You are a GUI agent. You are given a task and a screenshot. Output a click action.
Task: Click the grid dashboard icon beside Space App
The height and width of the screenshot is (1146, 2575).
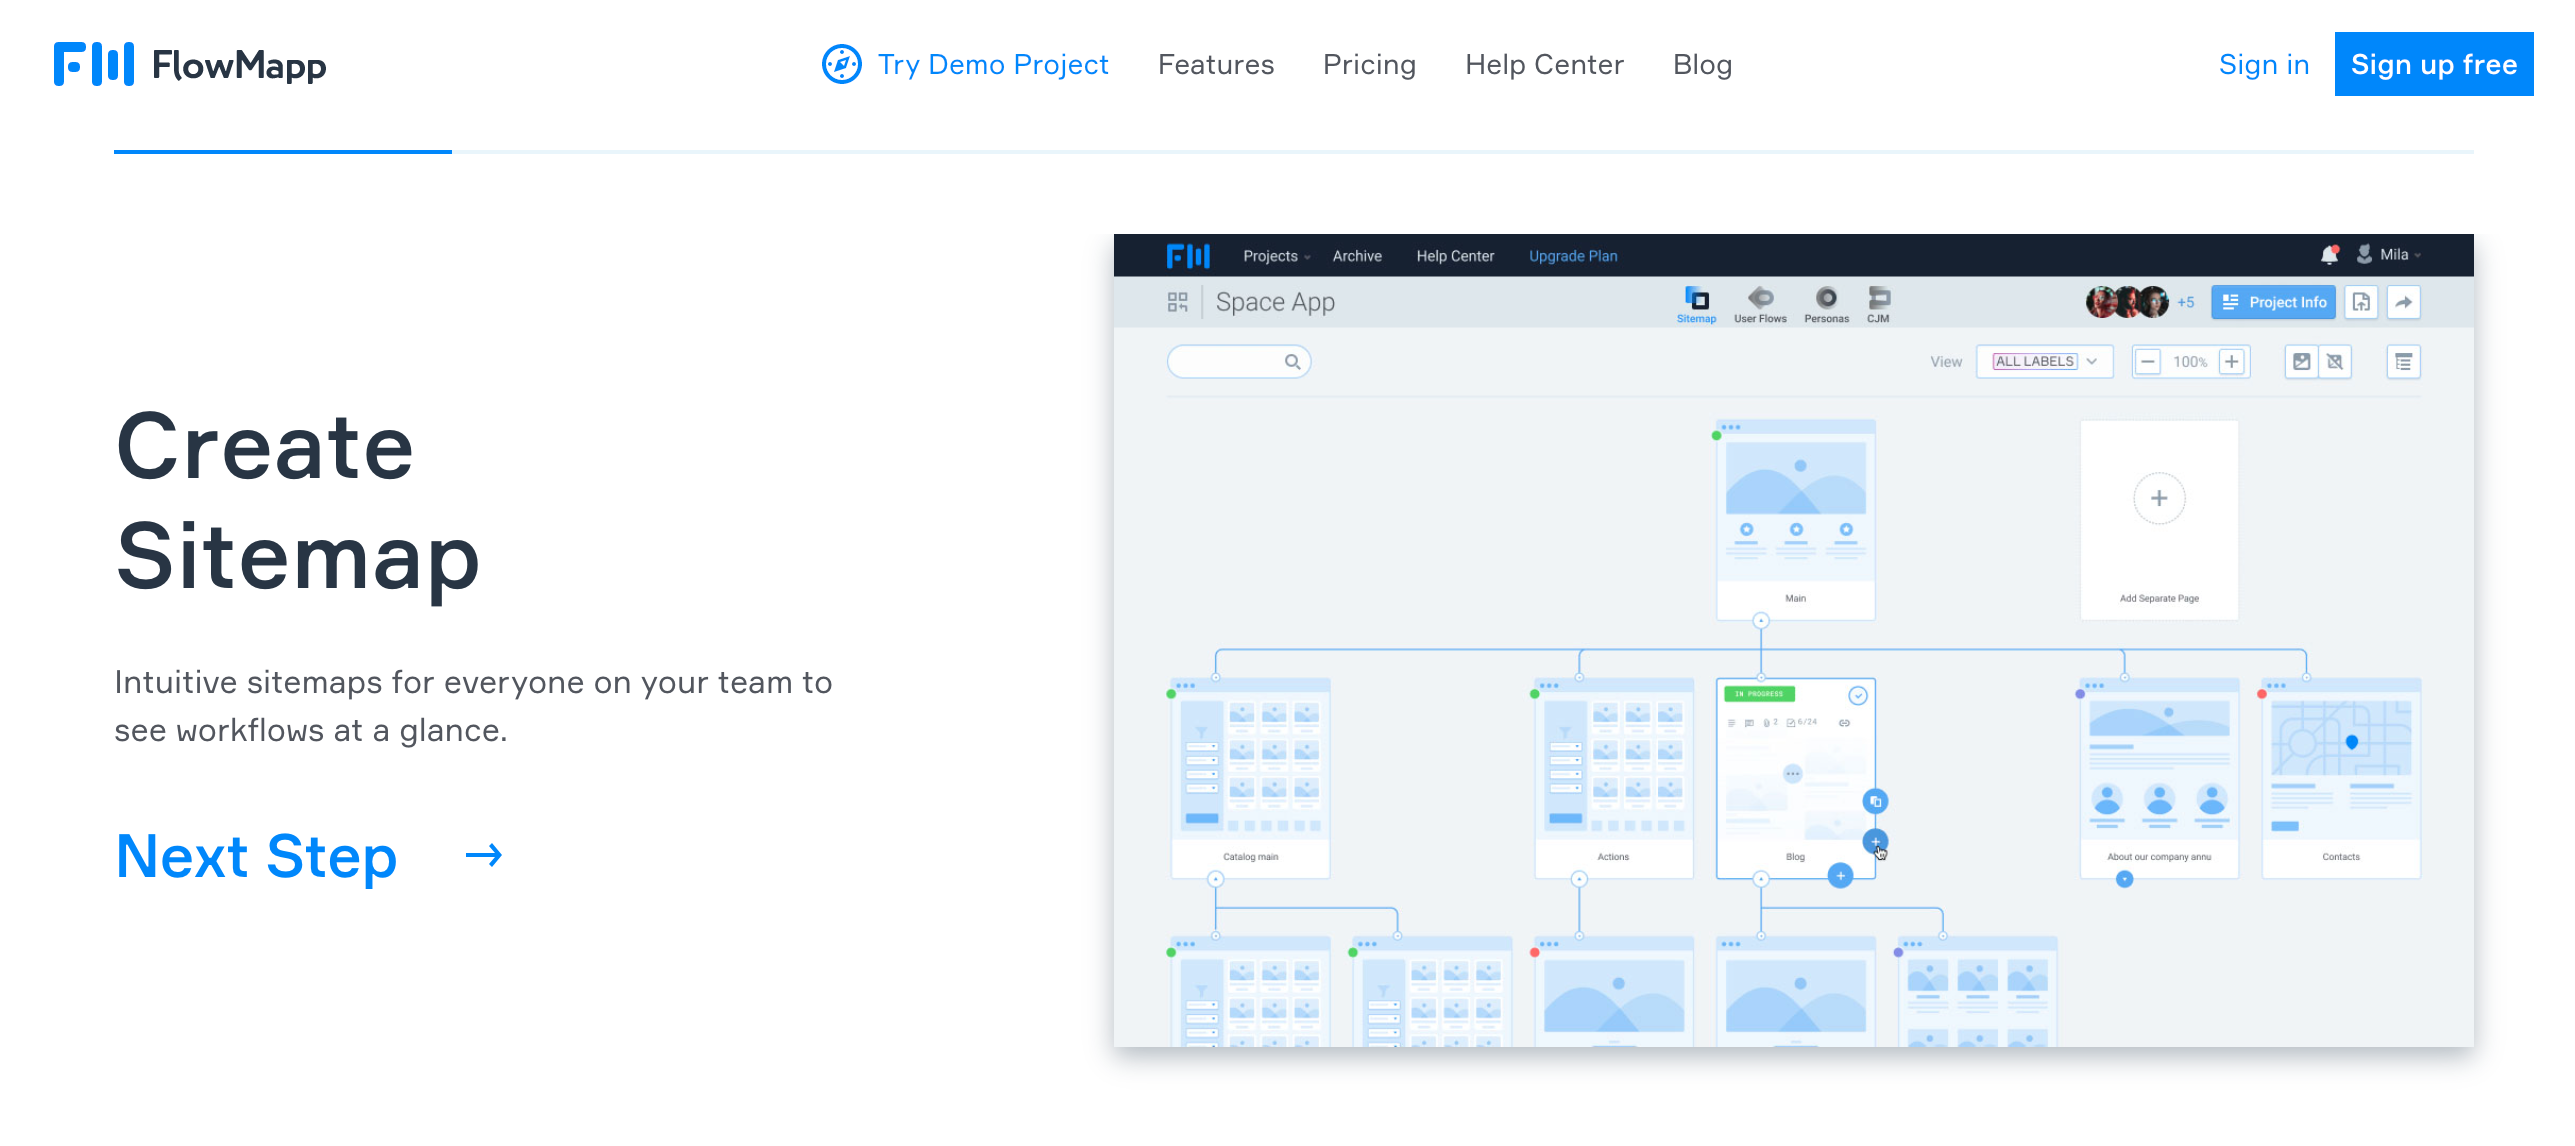click(x=1177, y=302)
